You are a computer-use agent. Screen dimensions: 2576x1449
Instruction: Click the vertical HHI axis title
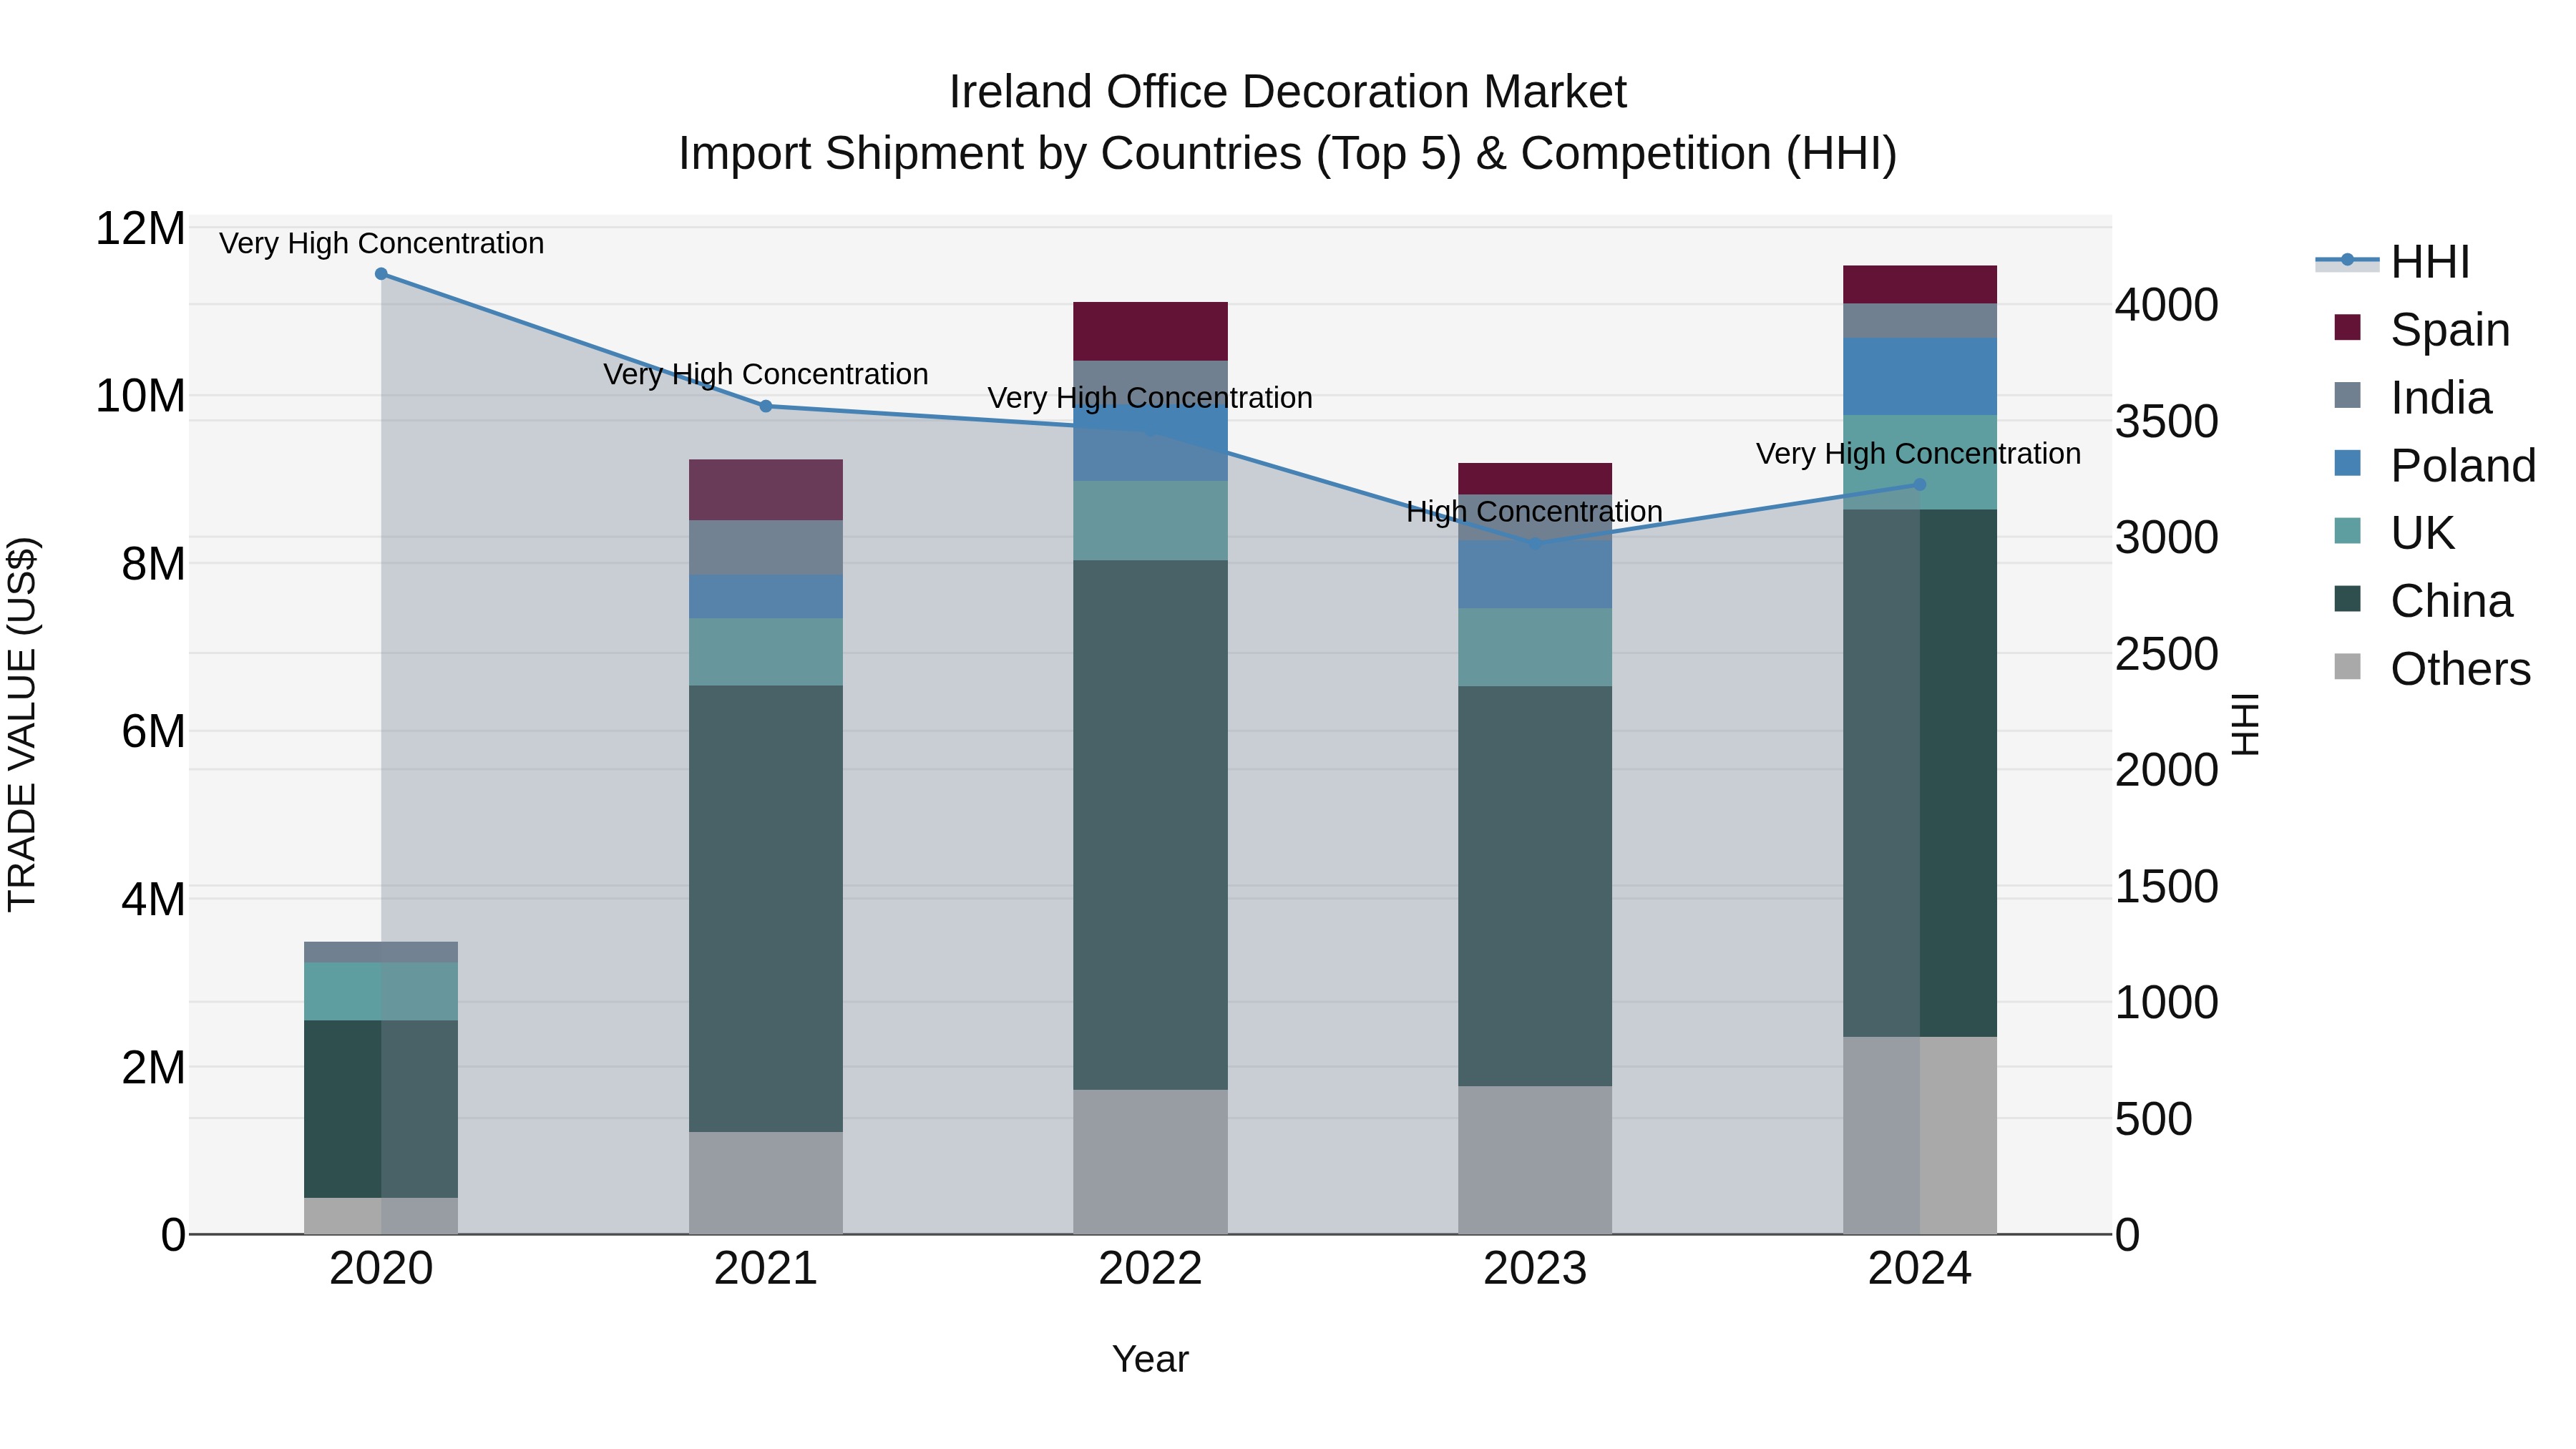2246,724
